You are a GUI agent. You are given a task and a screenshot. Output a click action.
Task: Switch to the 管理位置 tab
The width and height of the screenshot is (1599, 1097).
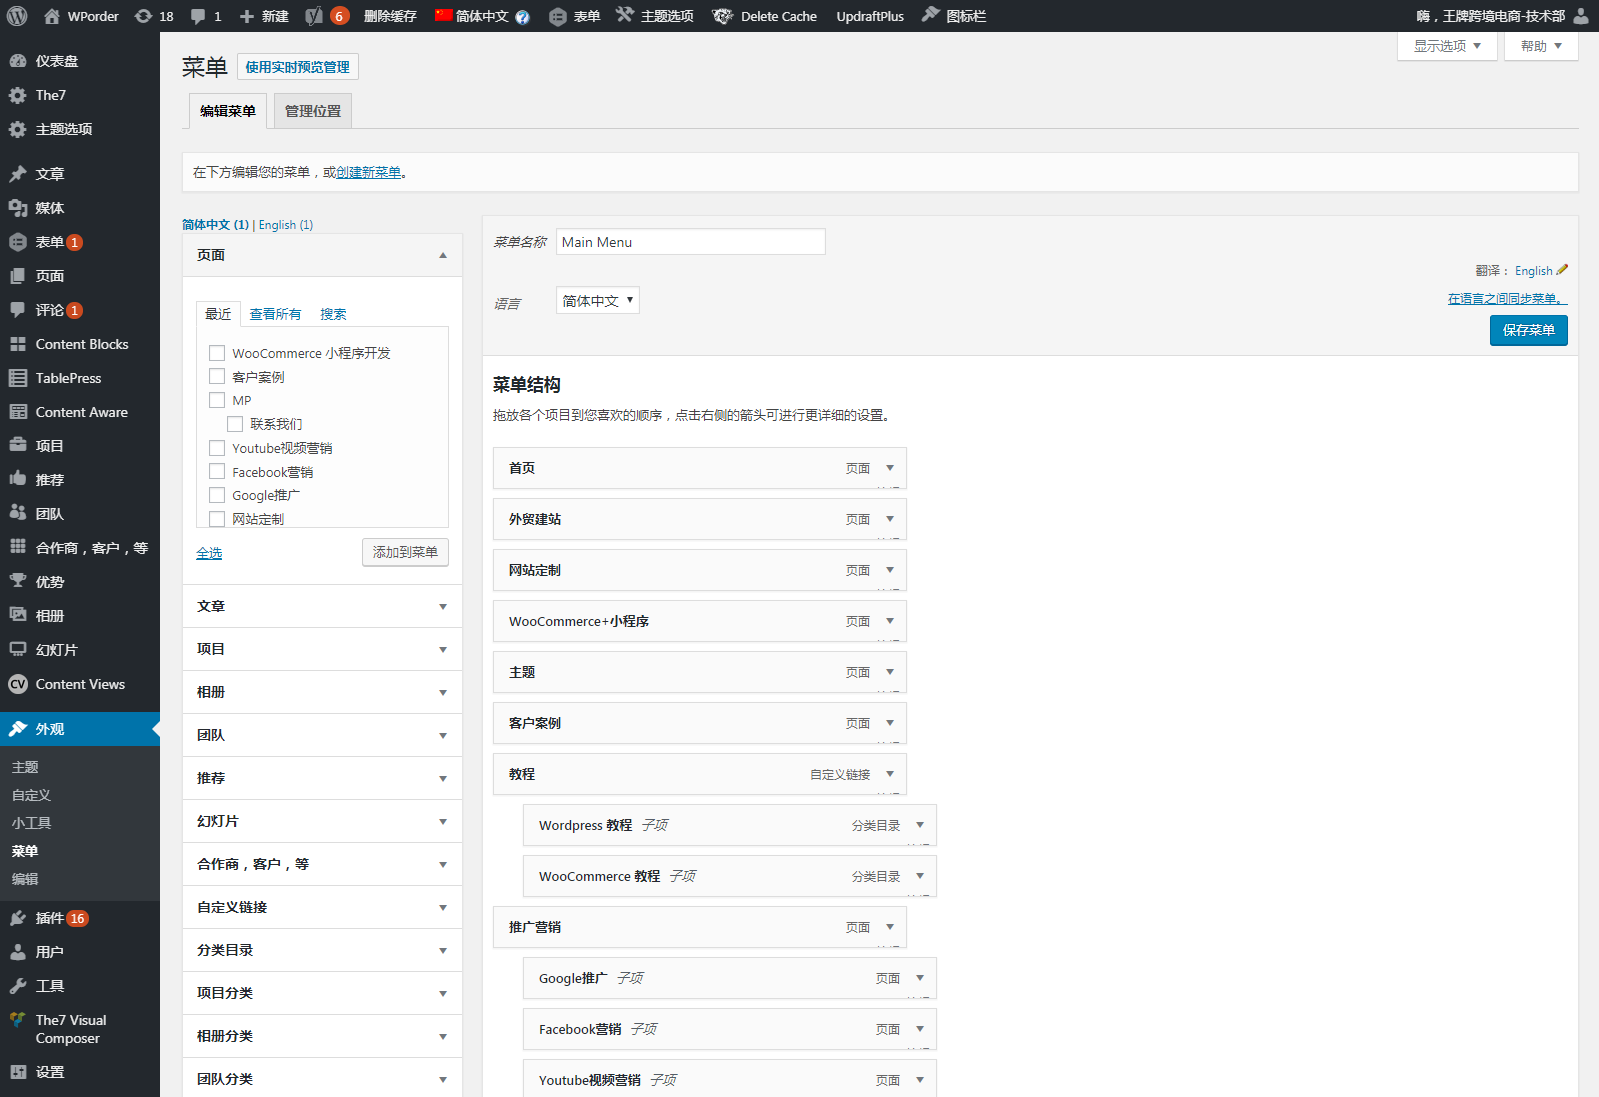tap(313, 111)
